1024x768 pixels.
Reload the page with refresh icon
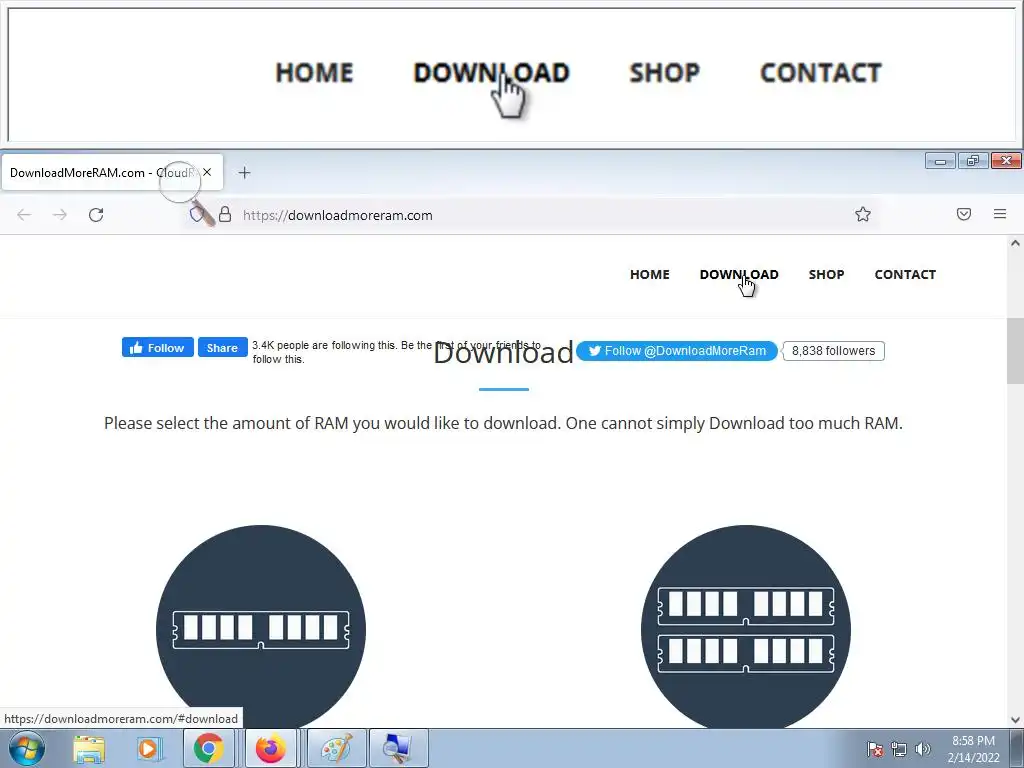(x=96, y=215)
